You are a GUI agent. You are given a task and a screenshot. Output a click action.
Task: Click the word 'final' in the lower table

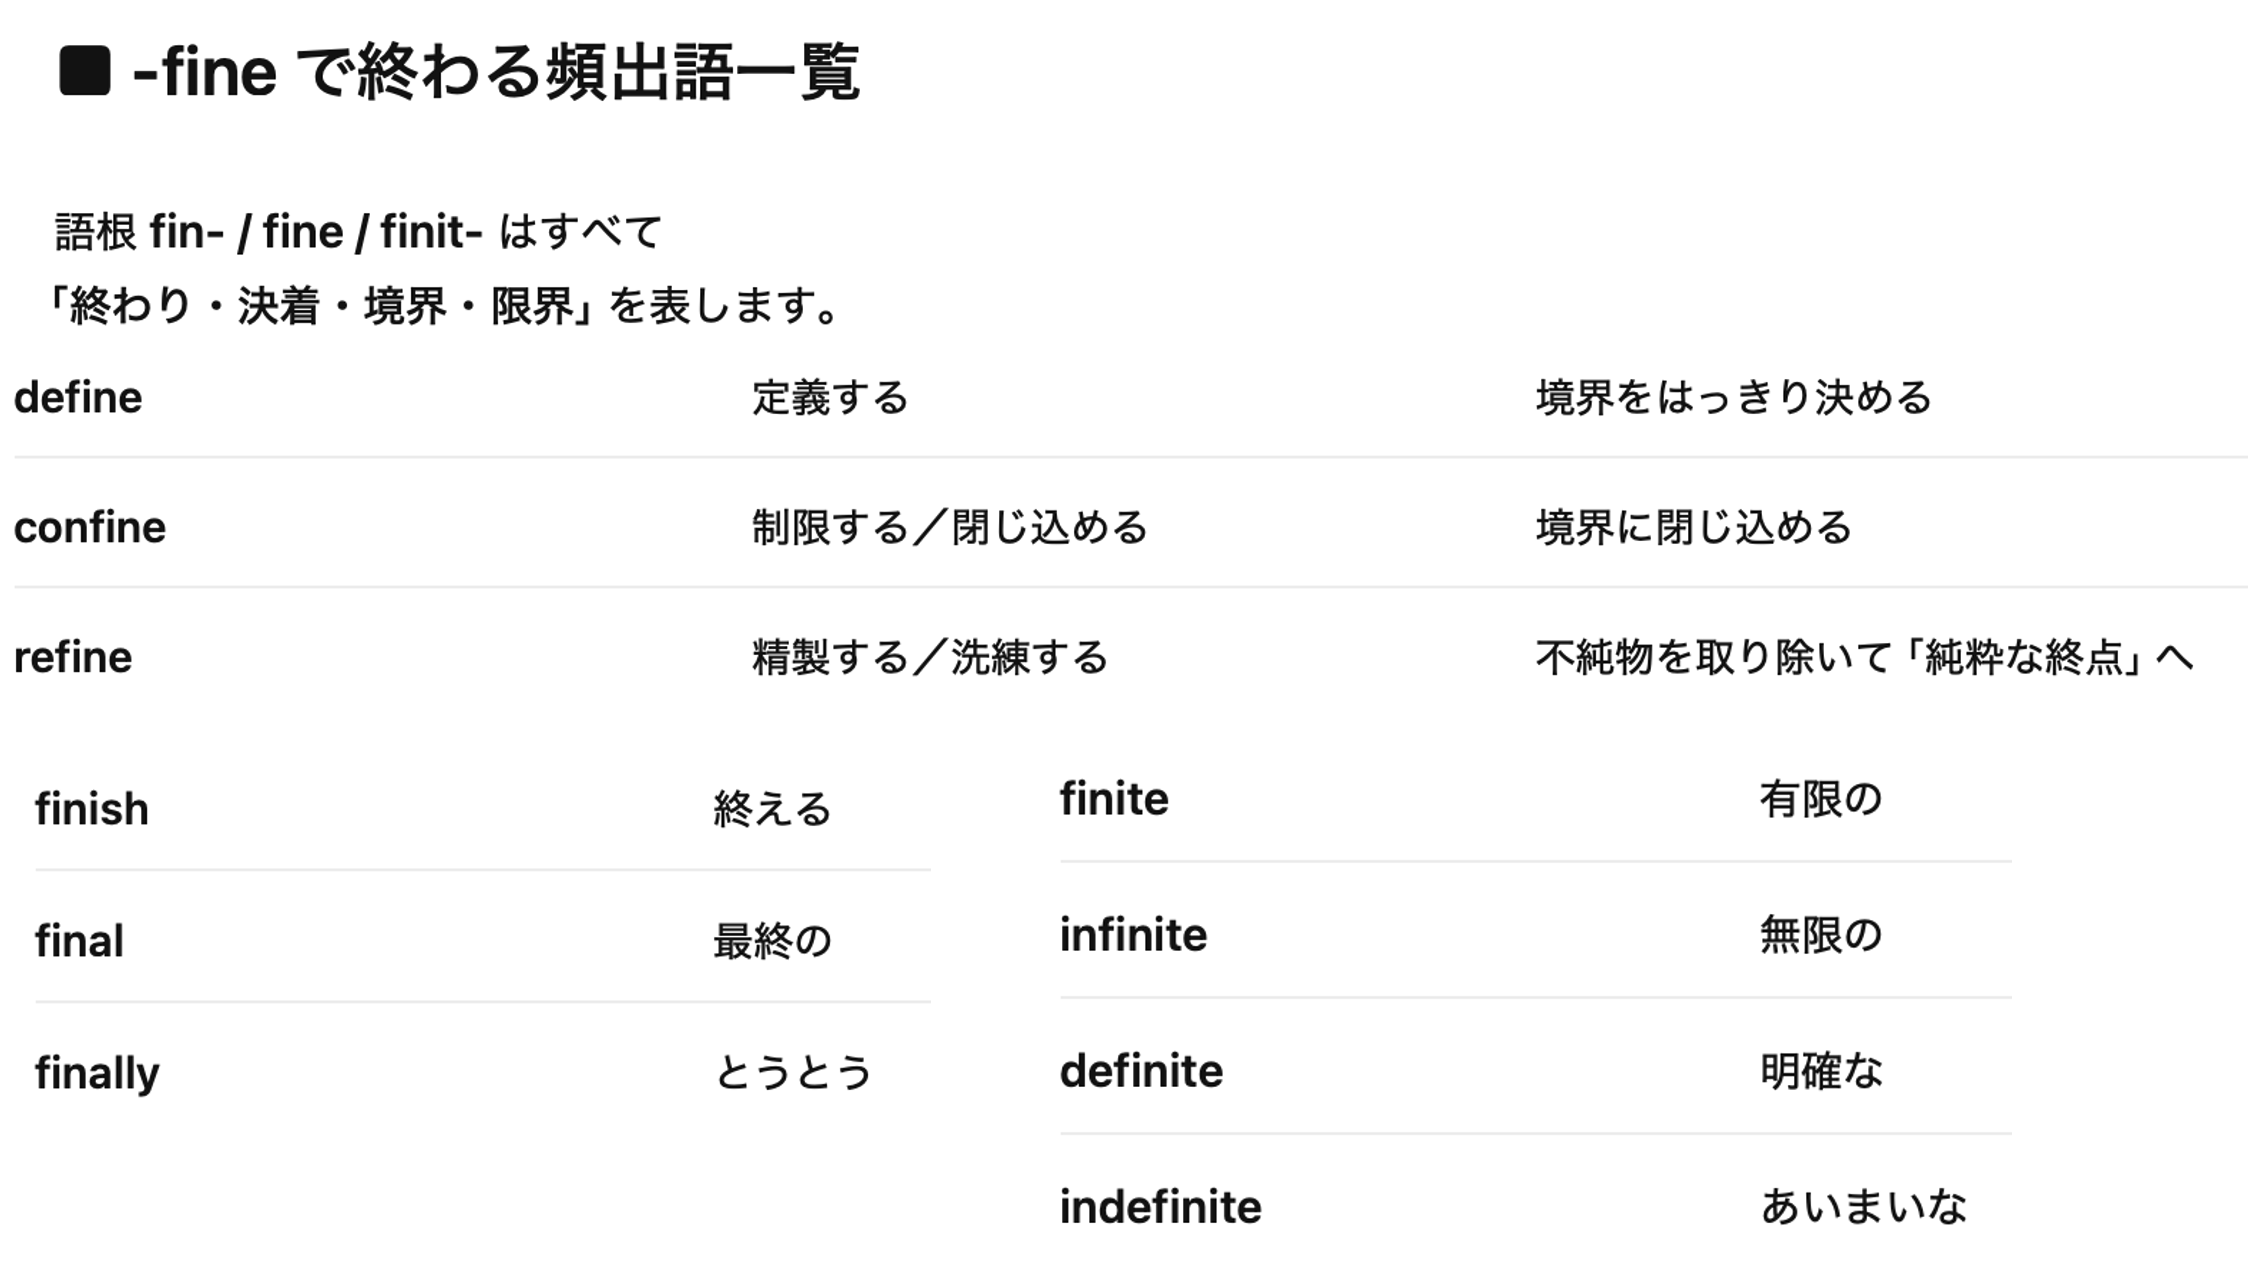click(x=79, y=941)
